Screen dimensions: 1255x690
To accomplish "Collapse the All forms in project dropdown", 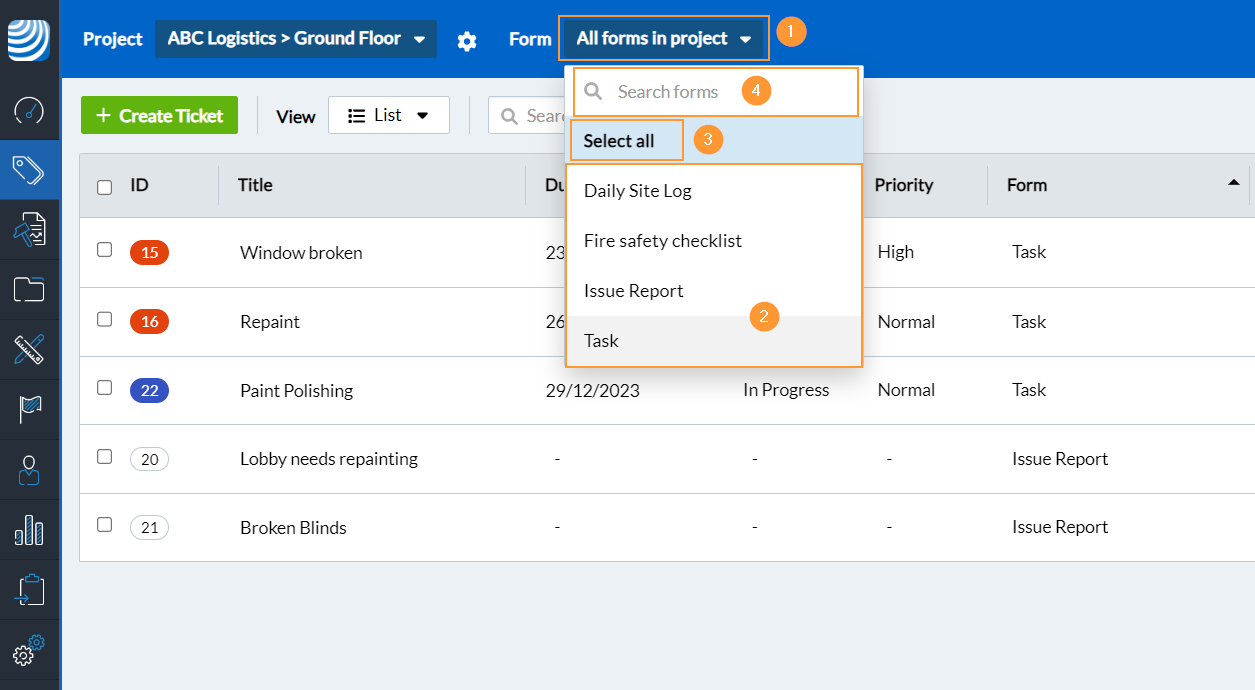I will [663, 39].
